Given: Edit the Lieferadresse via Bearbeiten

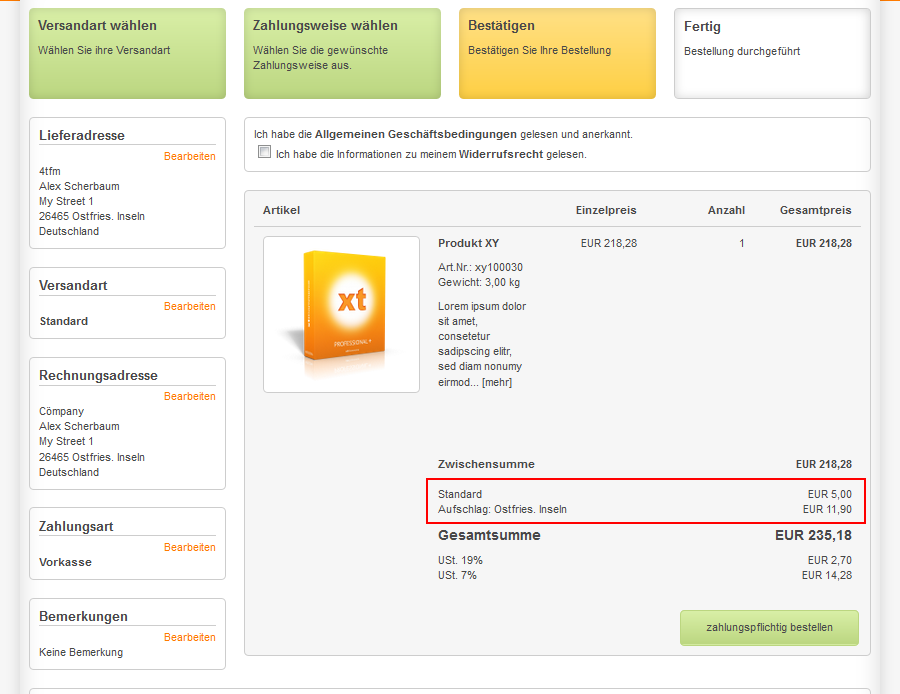Looking at the screenshot, I should tap(189, 156).
